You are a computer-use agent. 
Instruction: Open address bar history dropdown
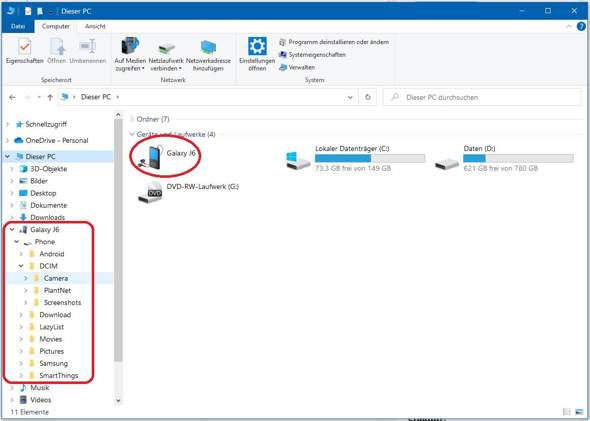(350, 97)
